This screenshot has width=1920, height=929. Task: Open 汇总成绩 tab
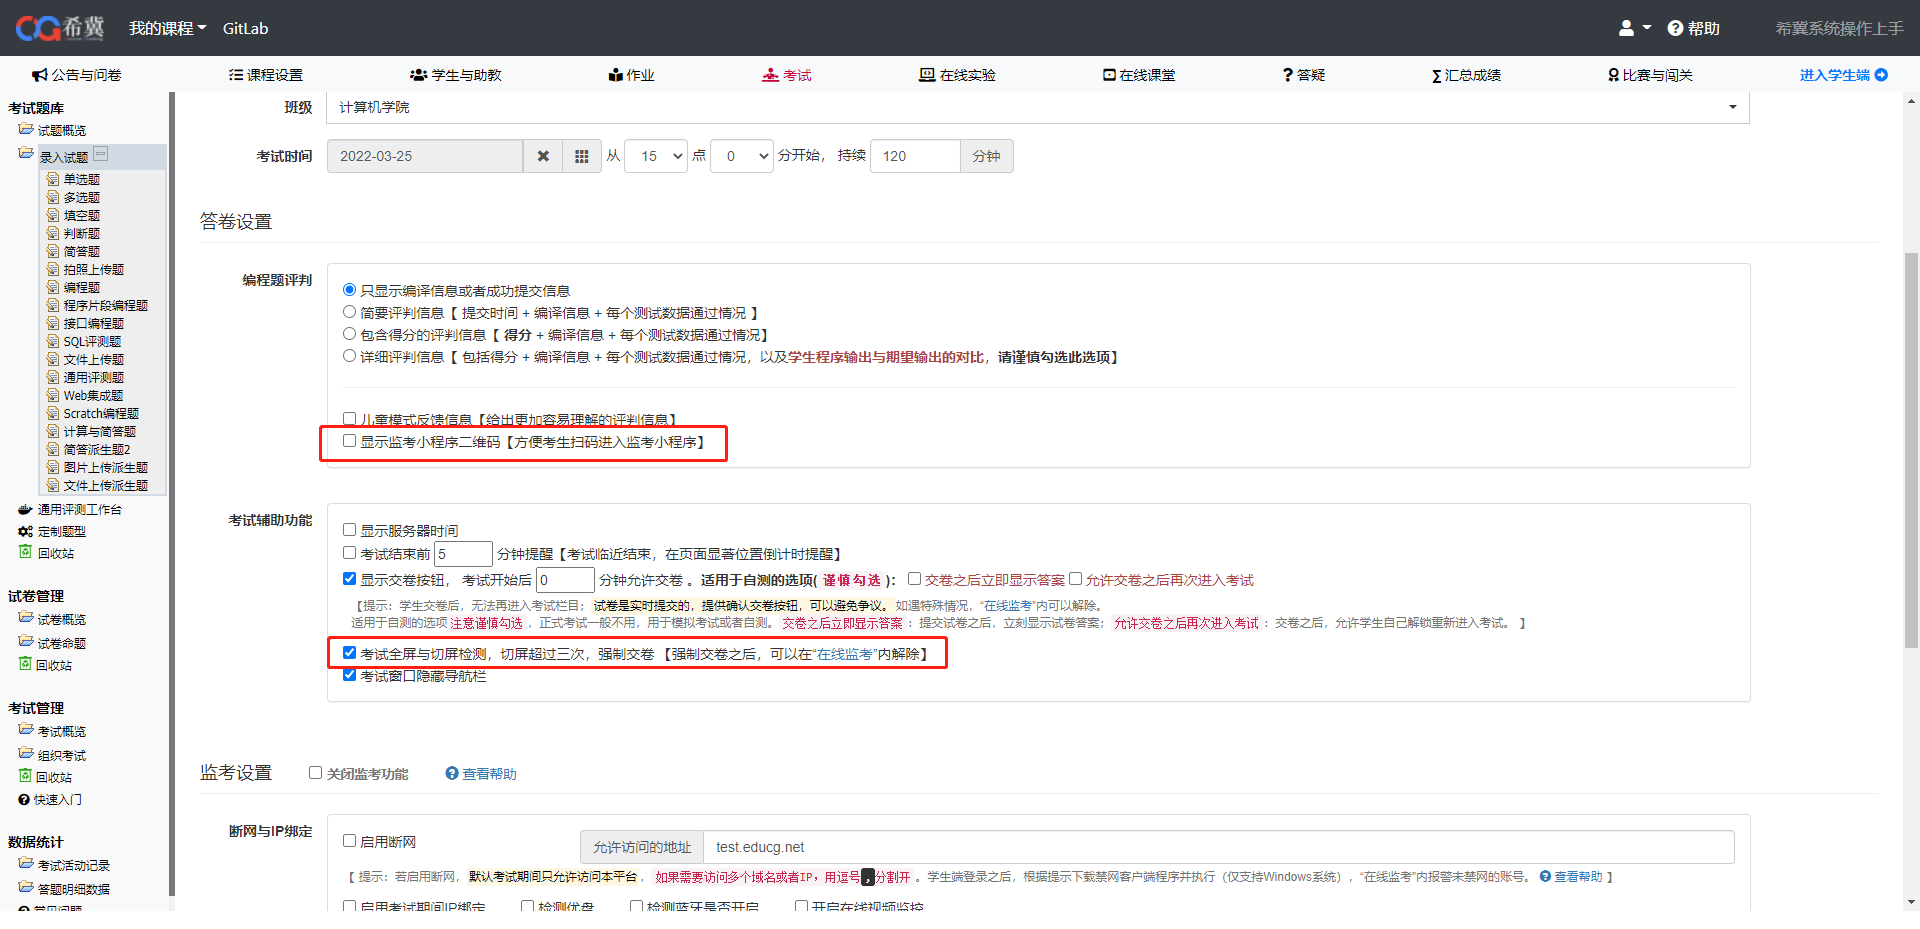point(1466,75)
